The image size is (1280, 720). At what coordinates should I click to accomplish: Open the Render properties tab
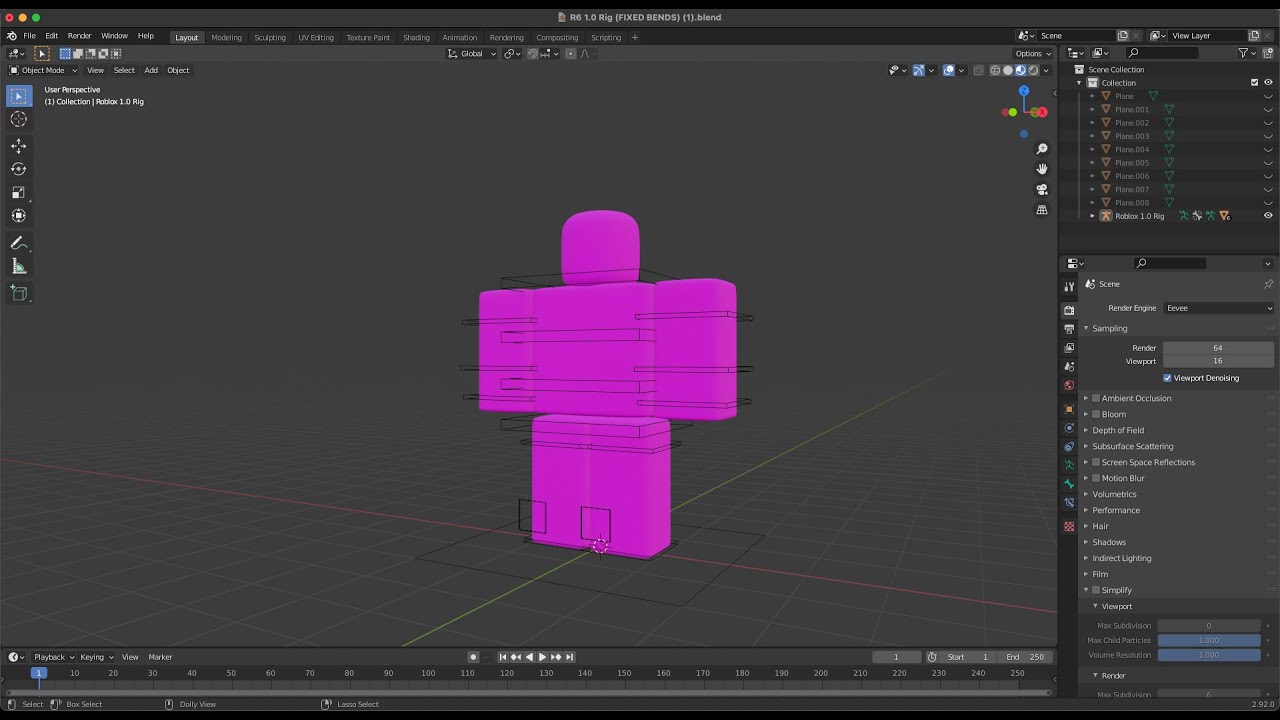[x=1069, y=310]
